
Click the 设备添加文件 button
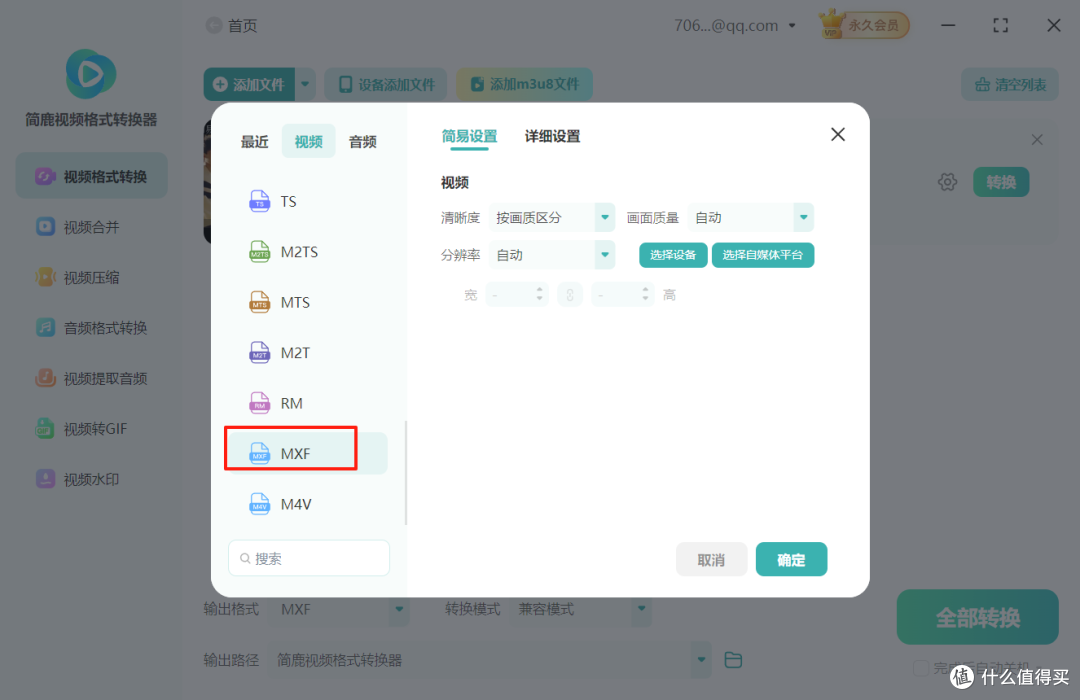(x=386, y=85)
